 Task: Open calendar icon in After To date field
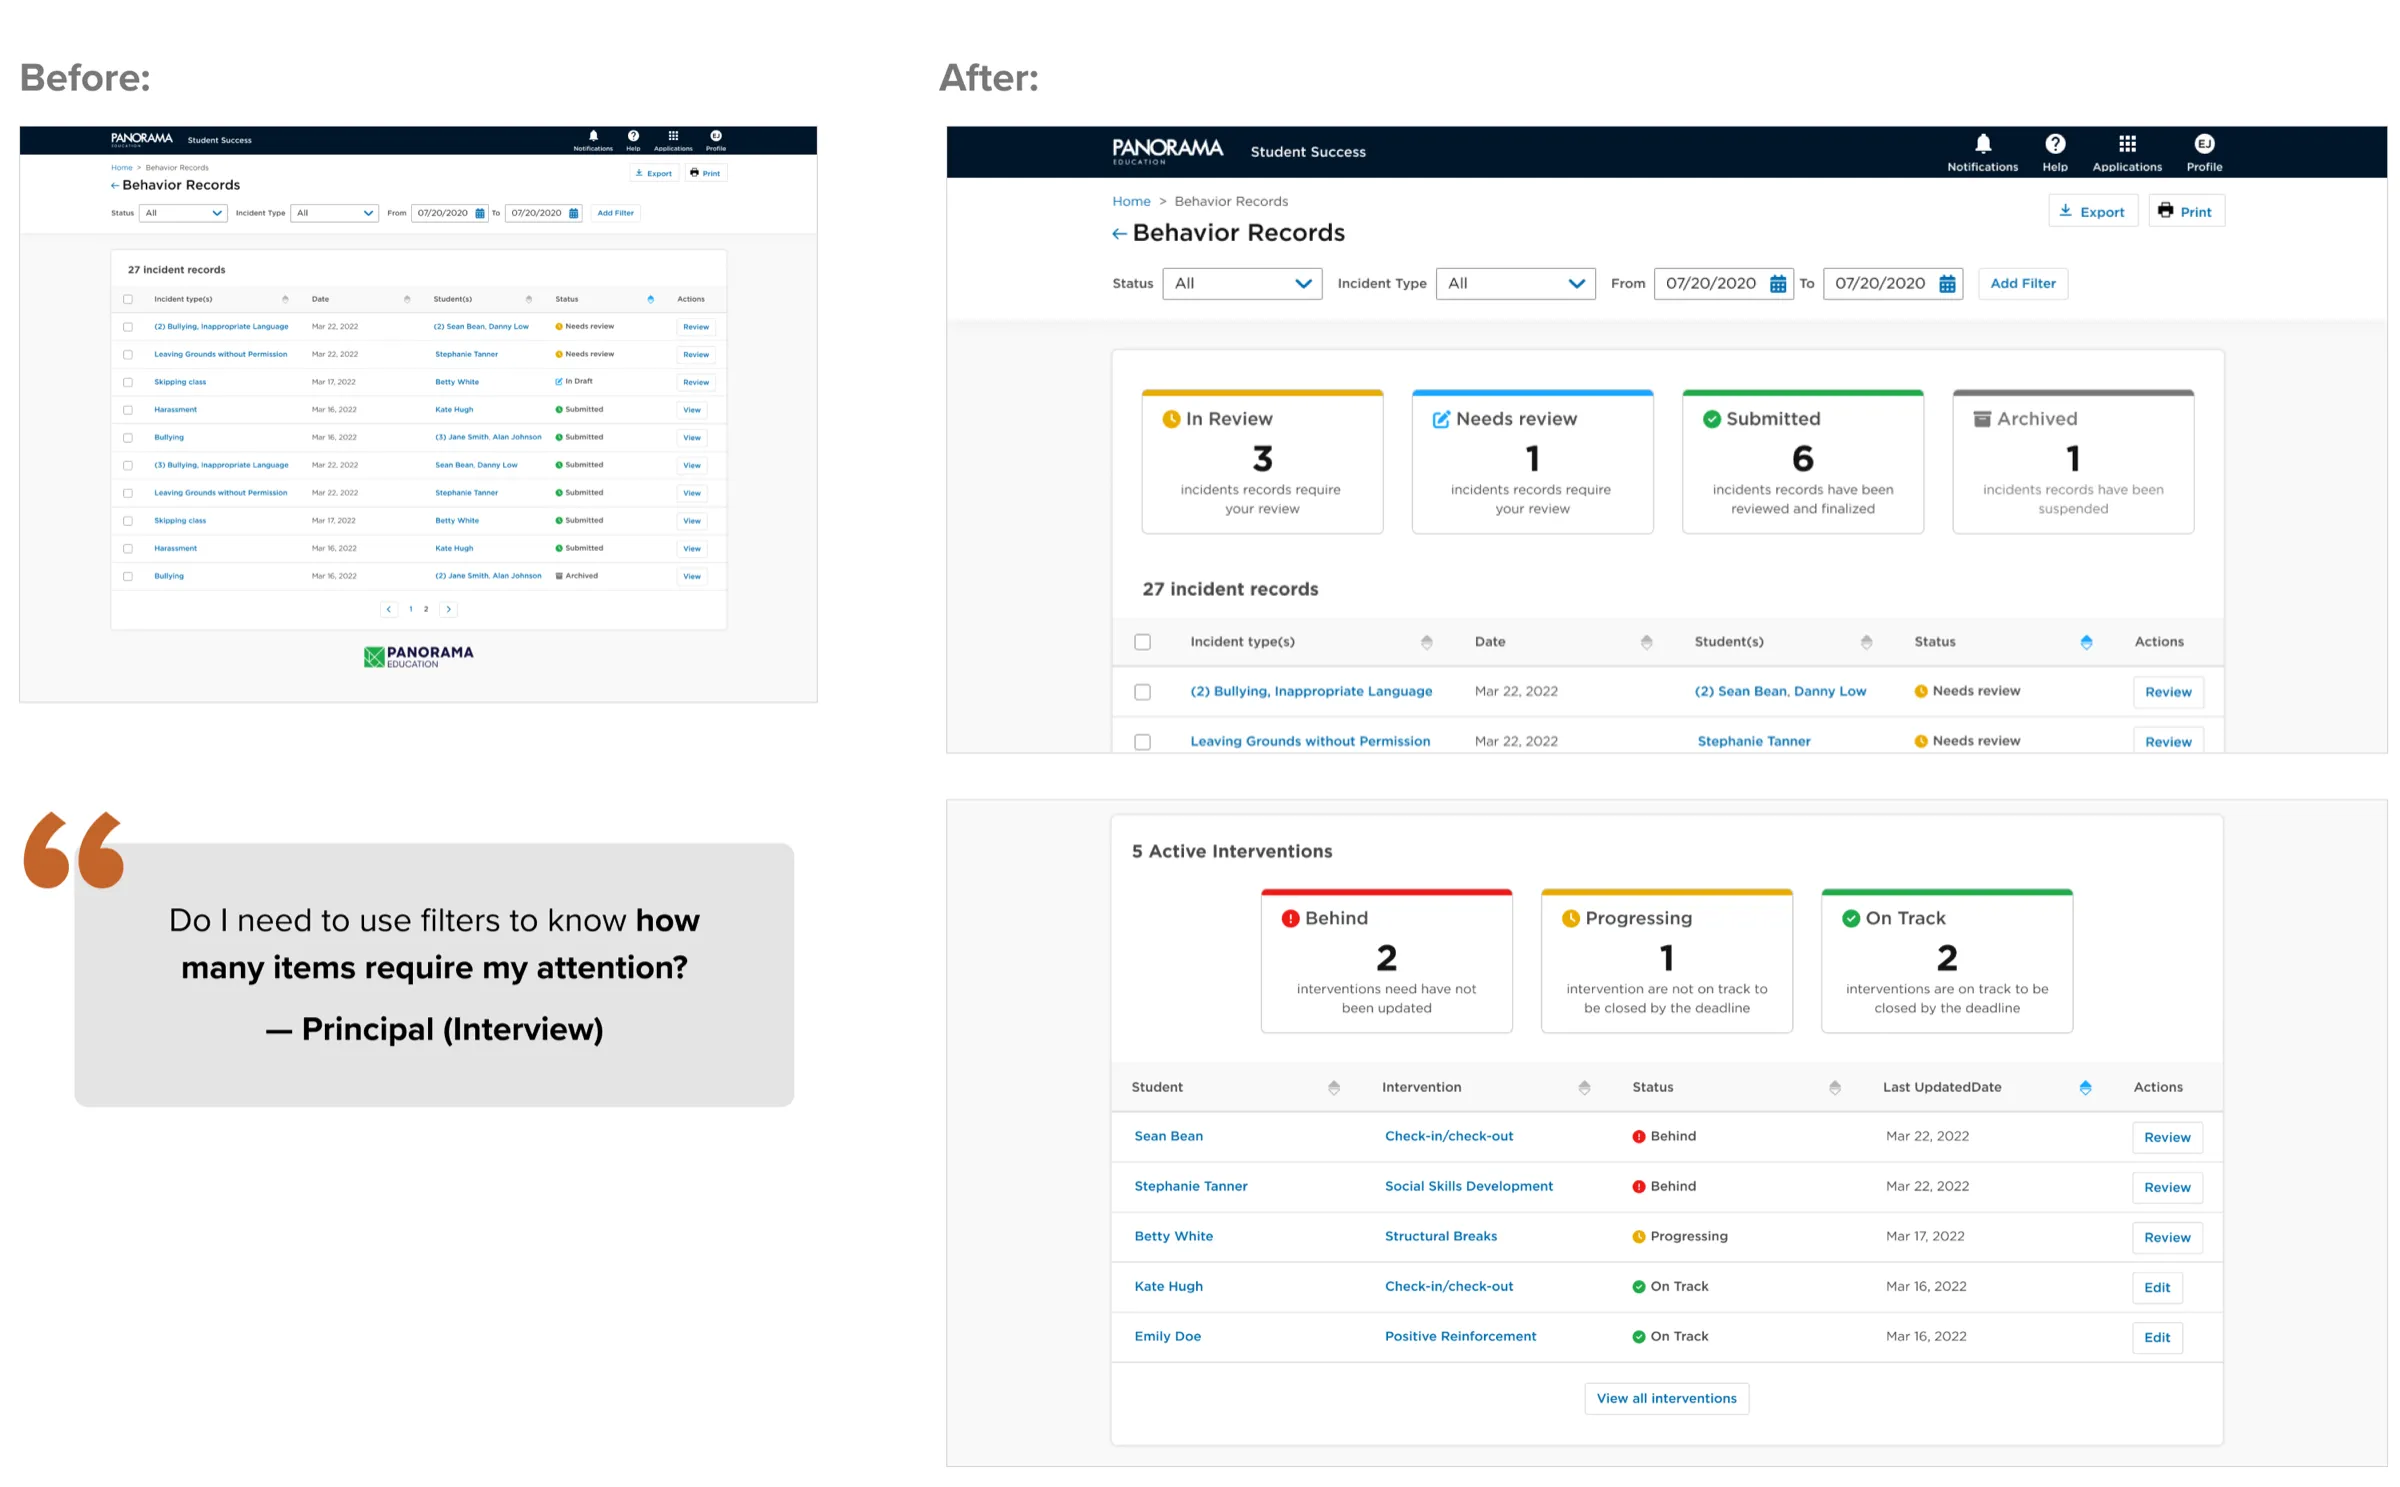(x=1947, y=284)
